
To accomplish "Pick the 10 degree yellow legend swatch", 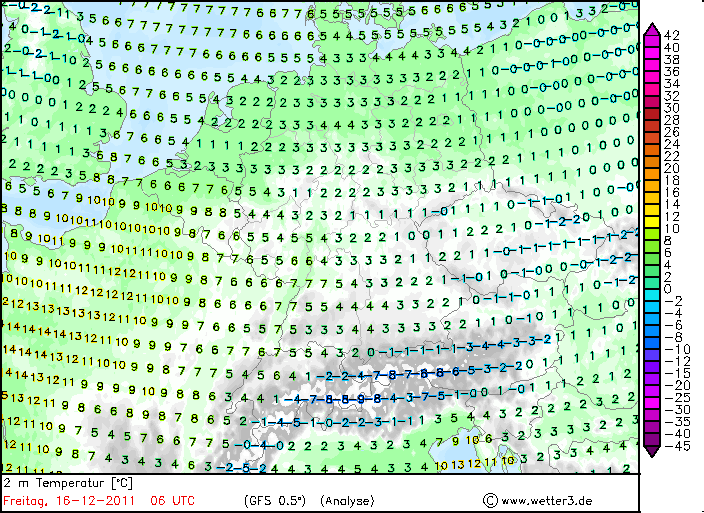I will coord(651,229).
